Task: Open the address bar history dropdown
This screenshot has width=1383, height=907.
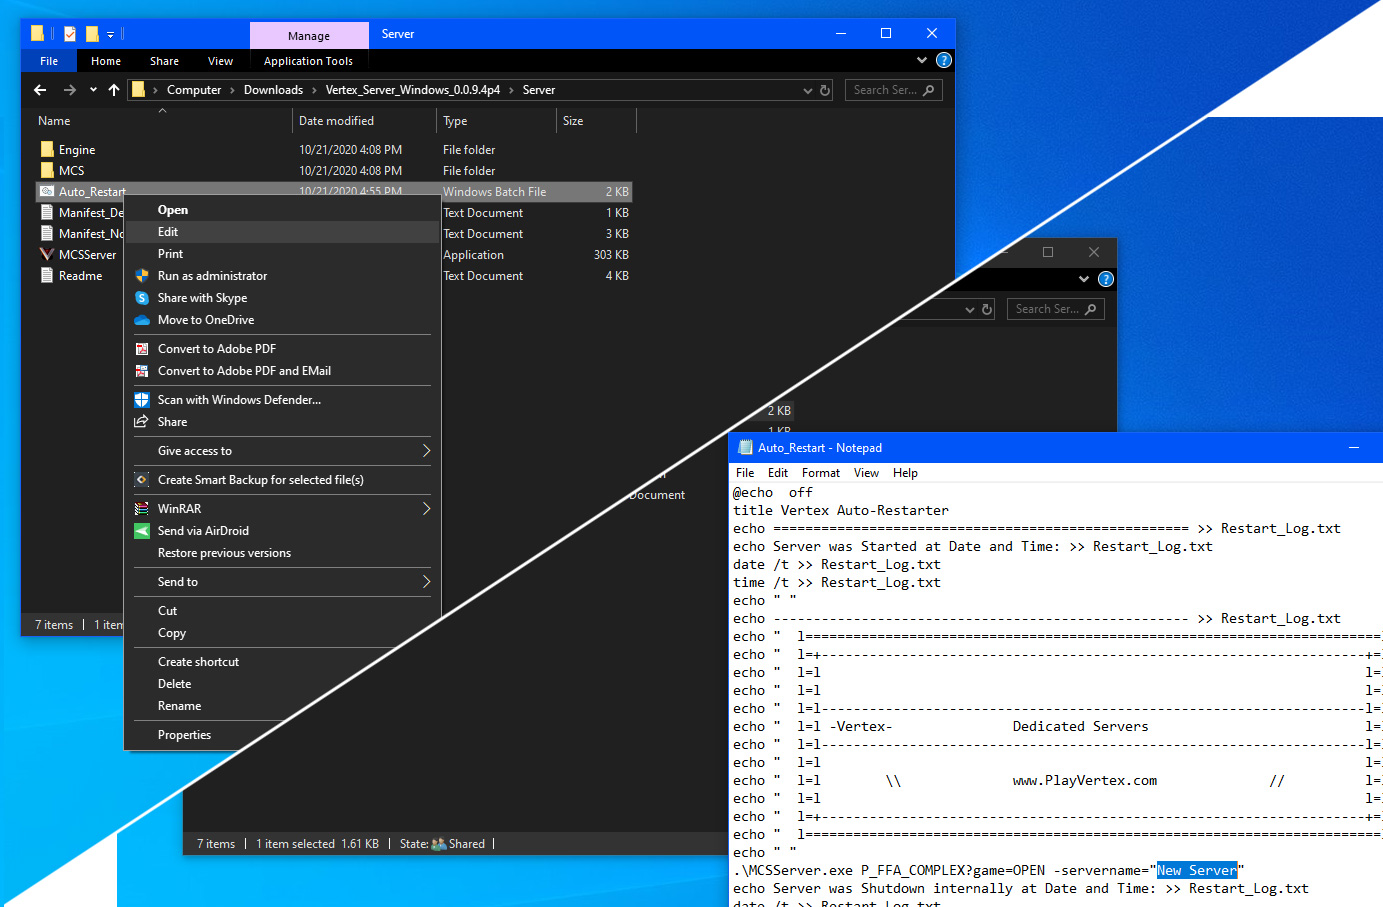Action: pos(808,90)
